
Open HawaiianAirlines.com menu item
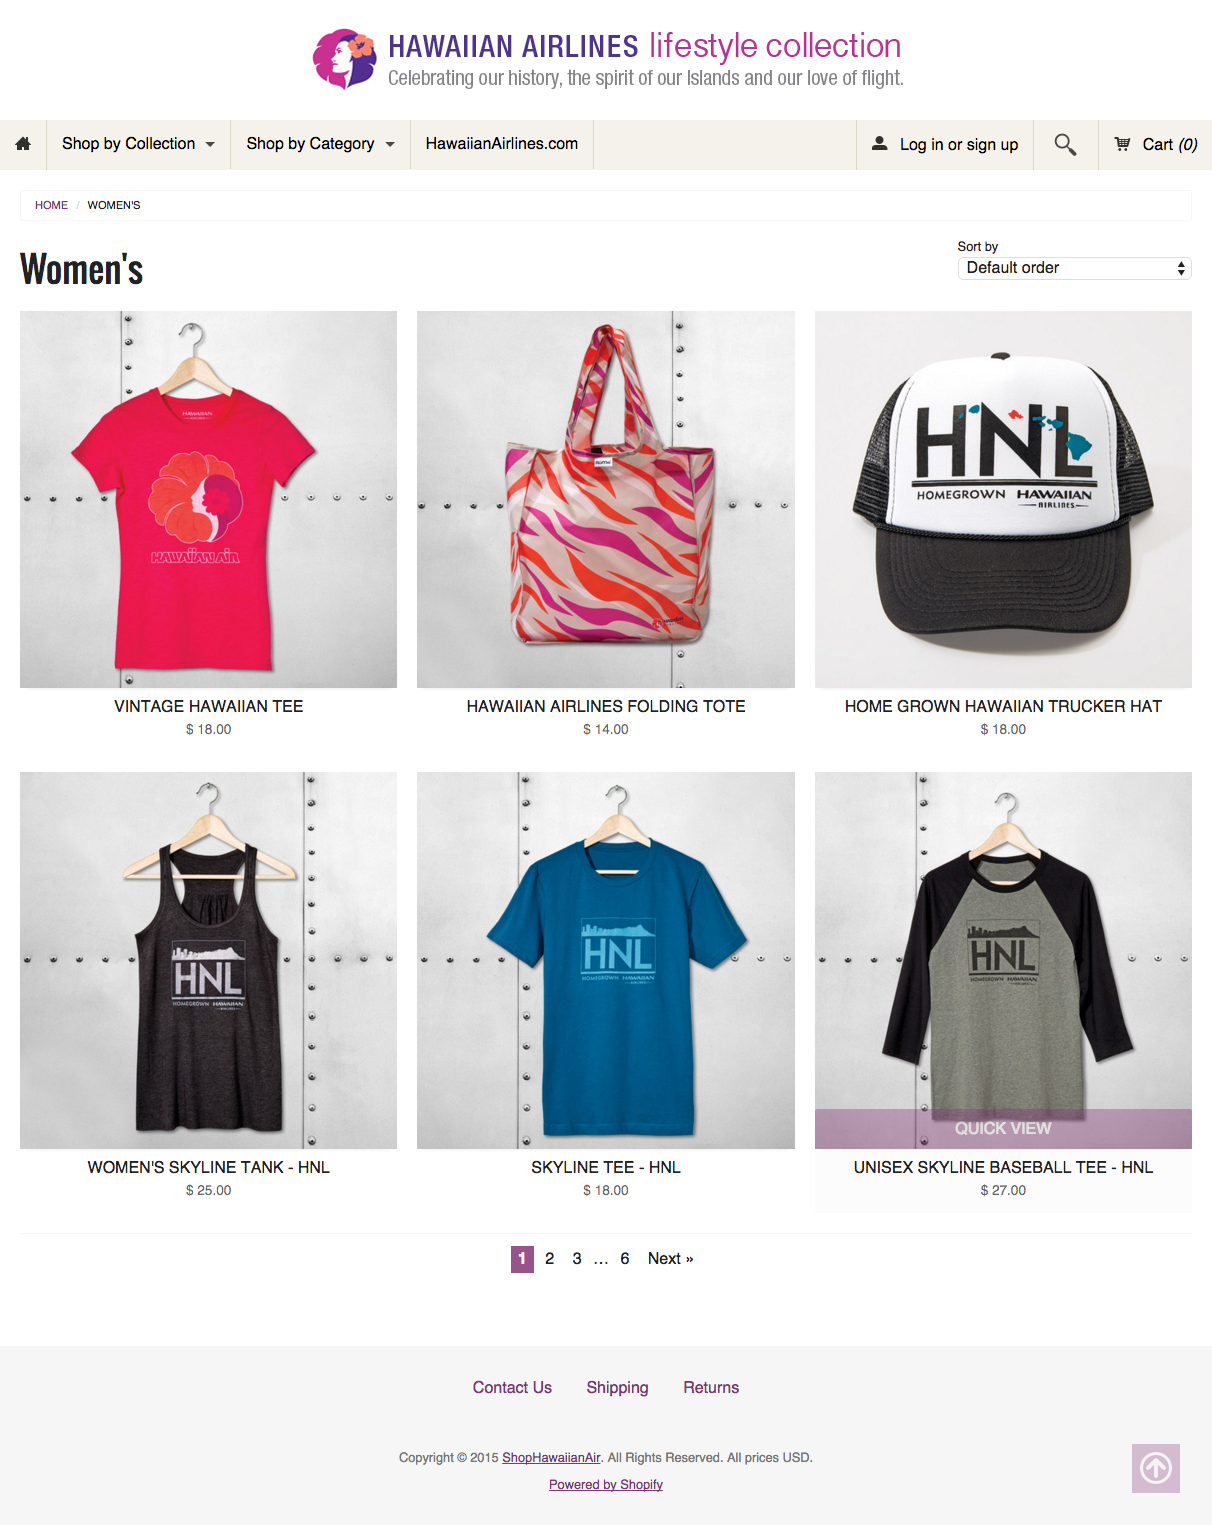502,144
